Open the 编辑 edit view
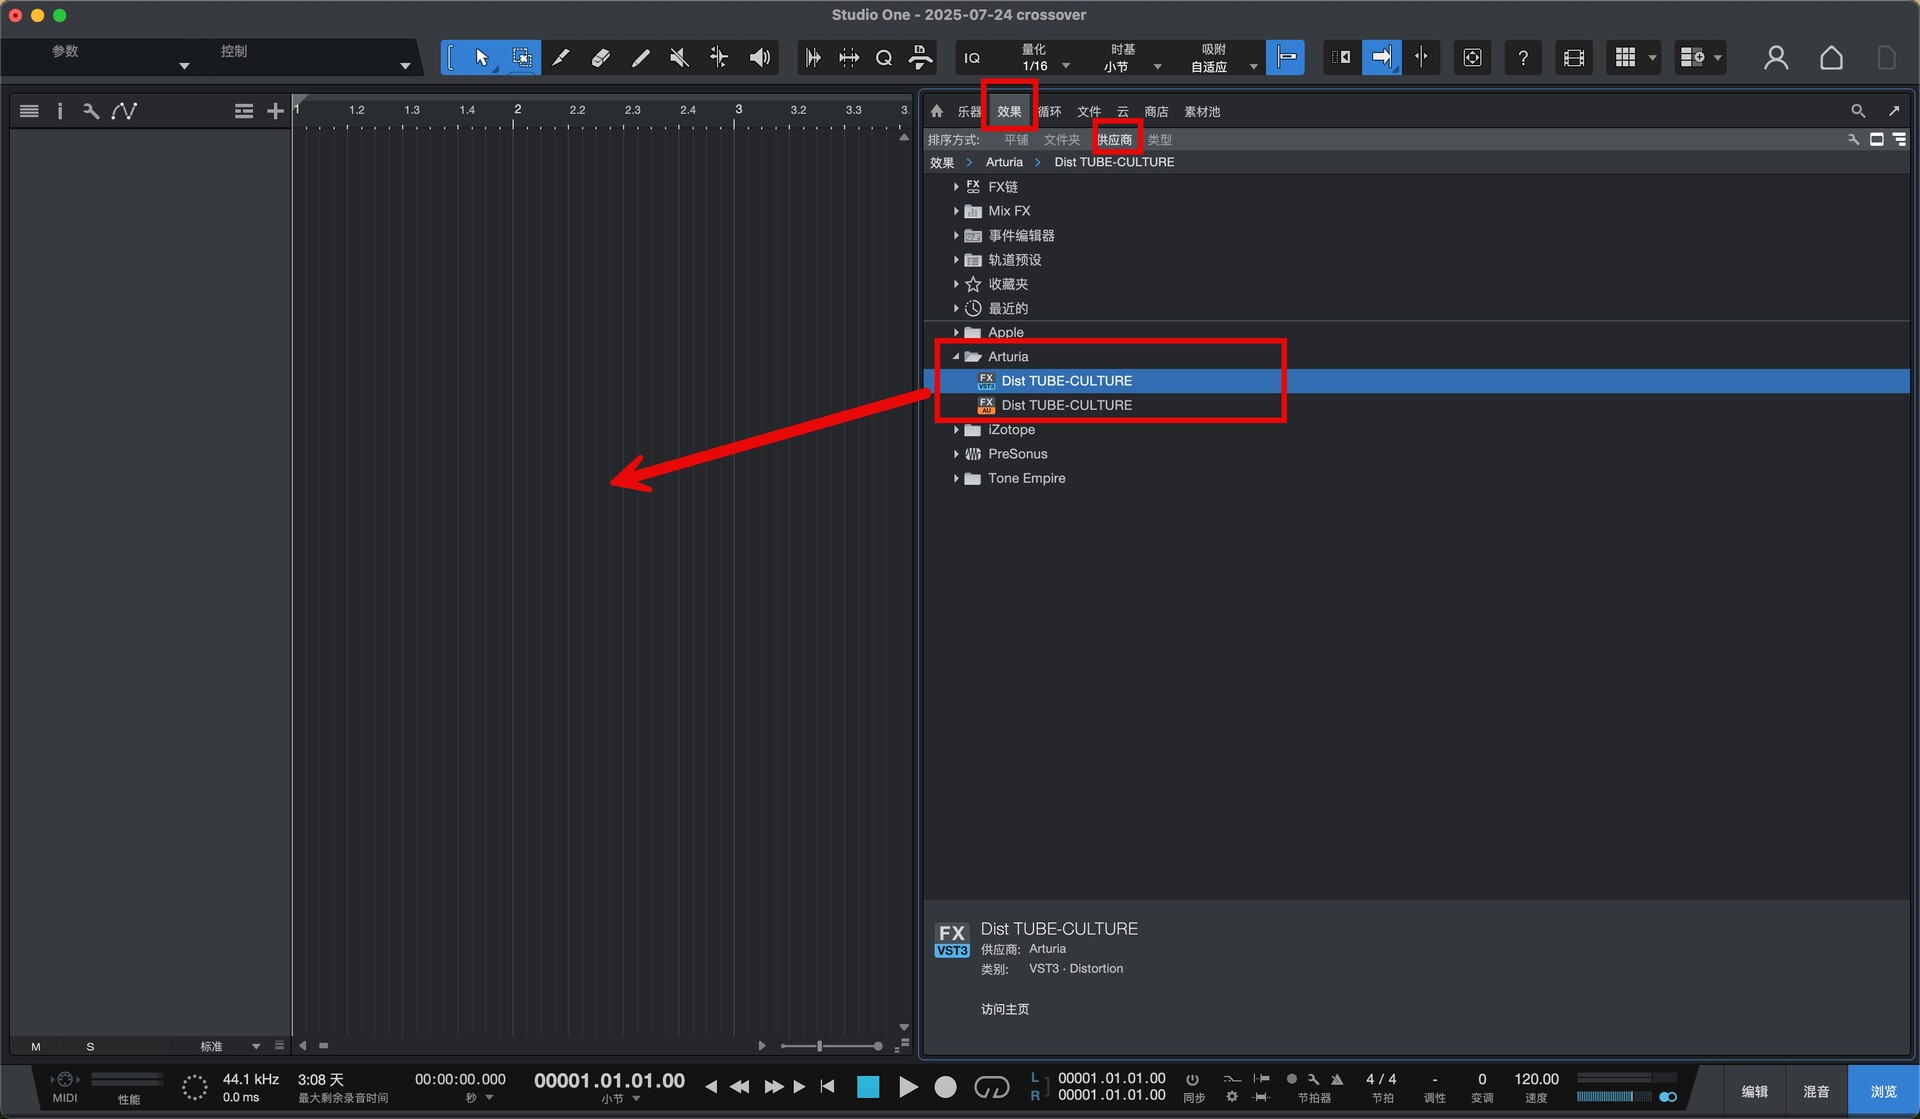Viewport: 1920px width, 1119px height. click(1755, 1091)
